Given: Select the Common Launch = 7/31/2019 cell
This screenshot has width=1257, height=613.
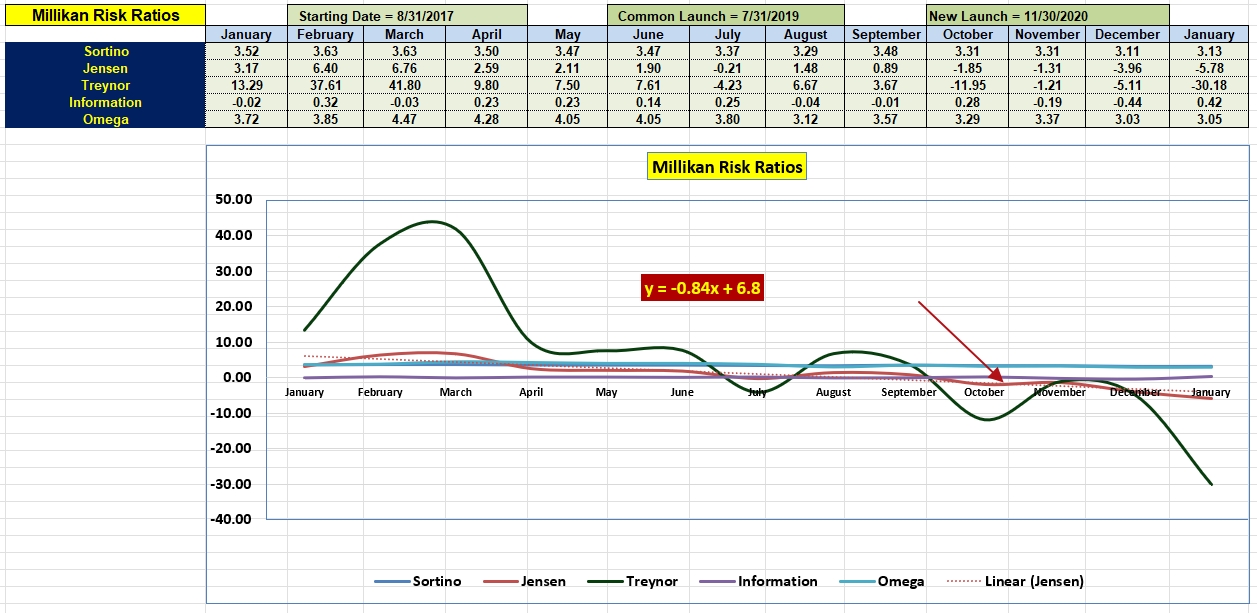Looking at the screenshot, I should (x=725, y=15).
